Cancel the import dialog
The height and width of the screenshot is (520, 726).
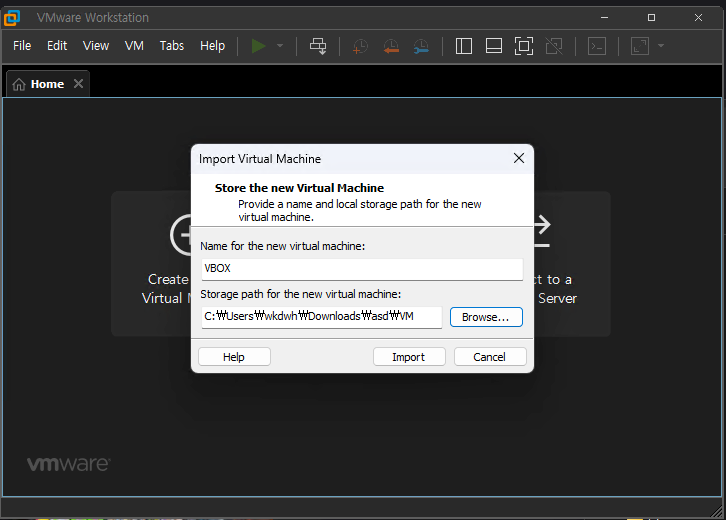490,357
